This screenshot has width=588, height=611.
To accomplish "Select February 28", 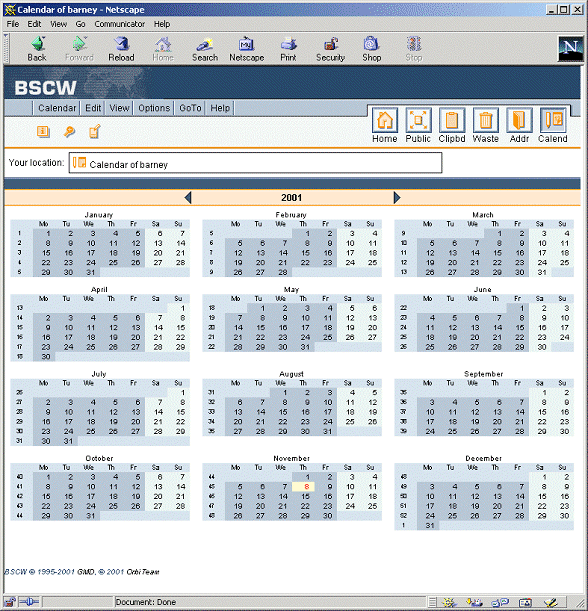I will (283, 272).
